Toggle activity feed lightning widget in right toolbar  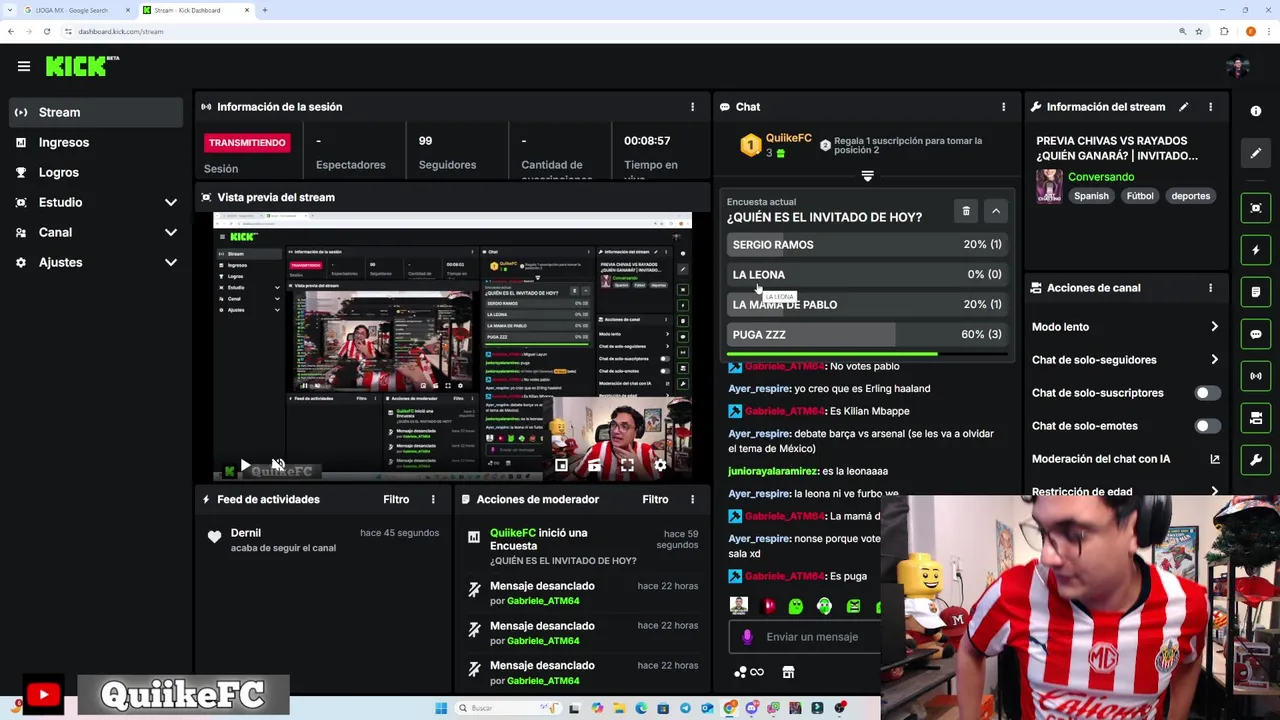coord(1256,250)
